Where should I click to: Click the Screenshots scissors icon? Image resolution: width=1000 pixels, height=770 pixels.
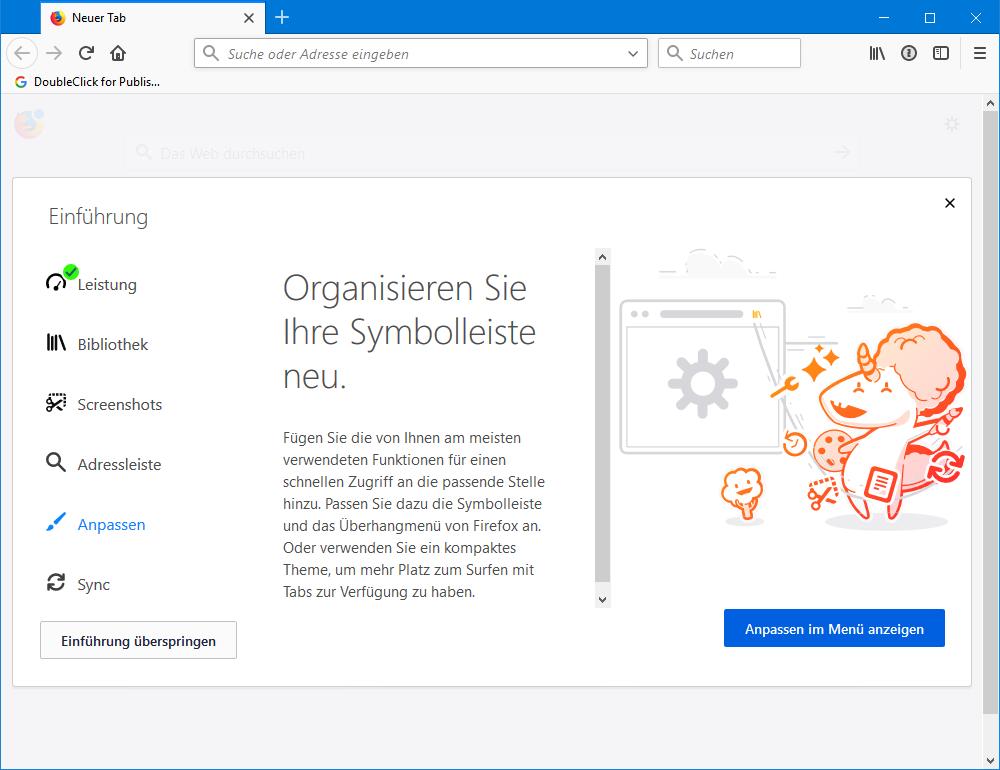point(56,403)
